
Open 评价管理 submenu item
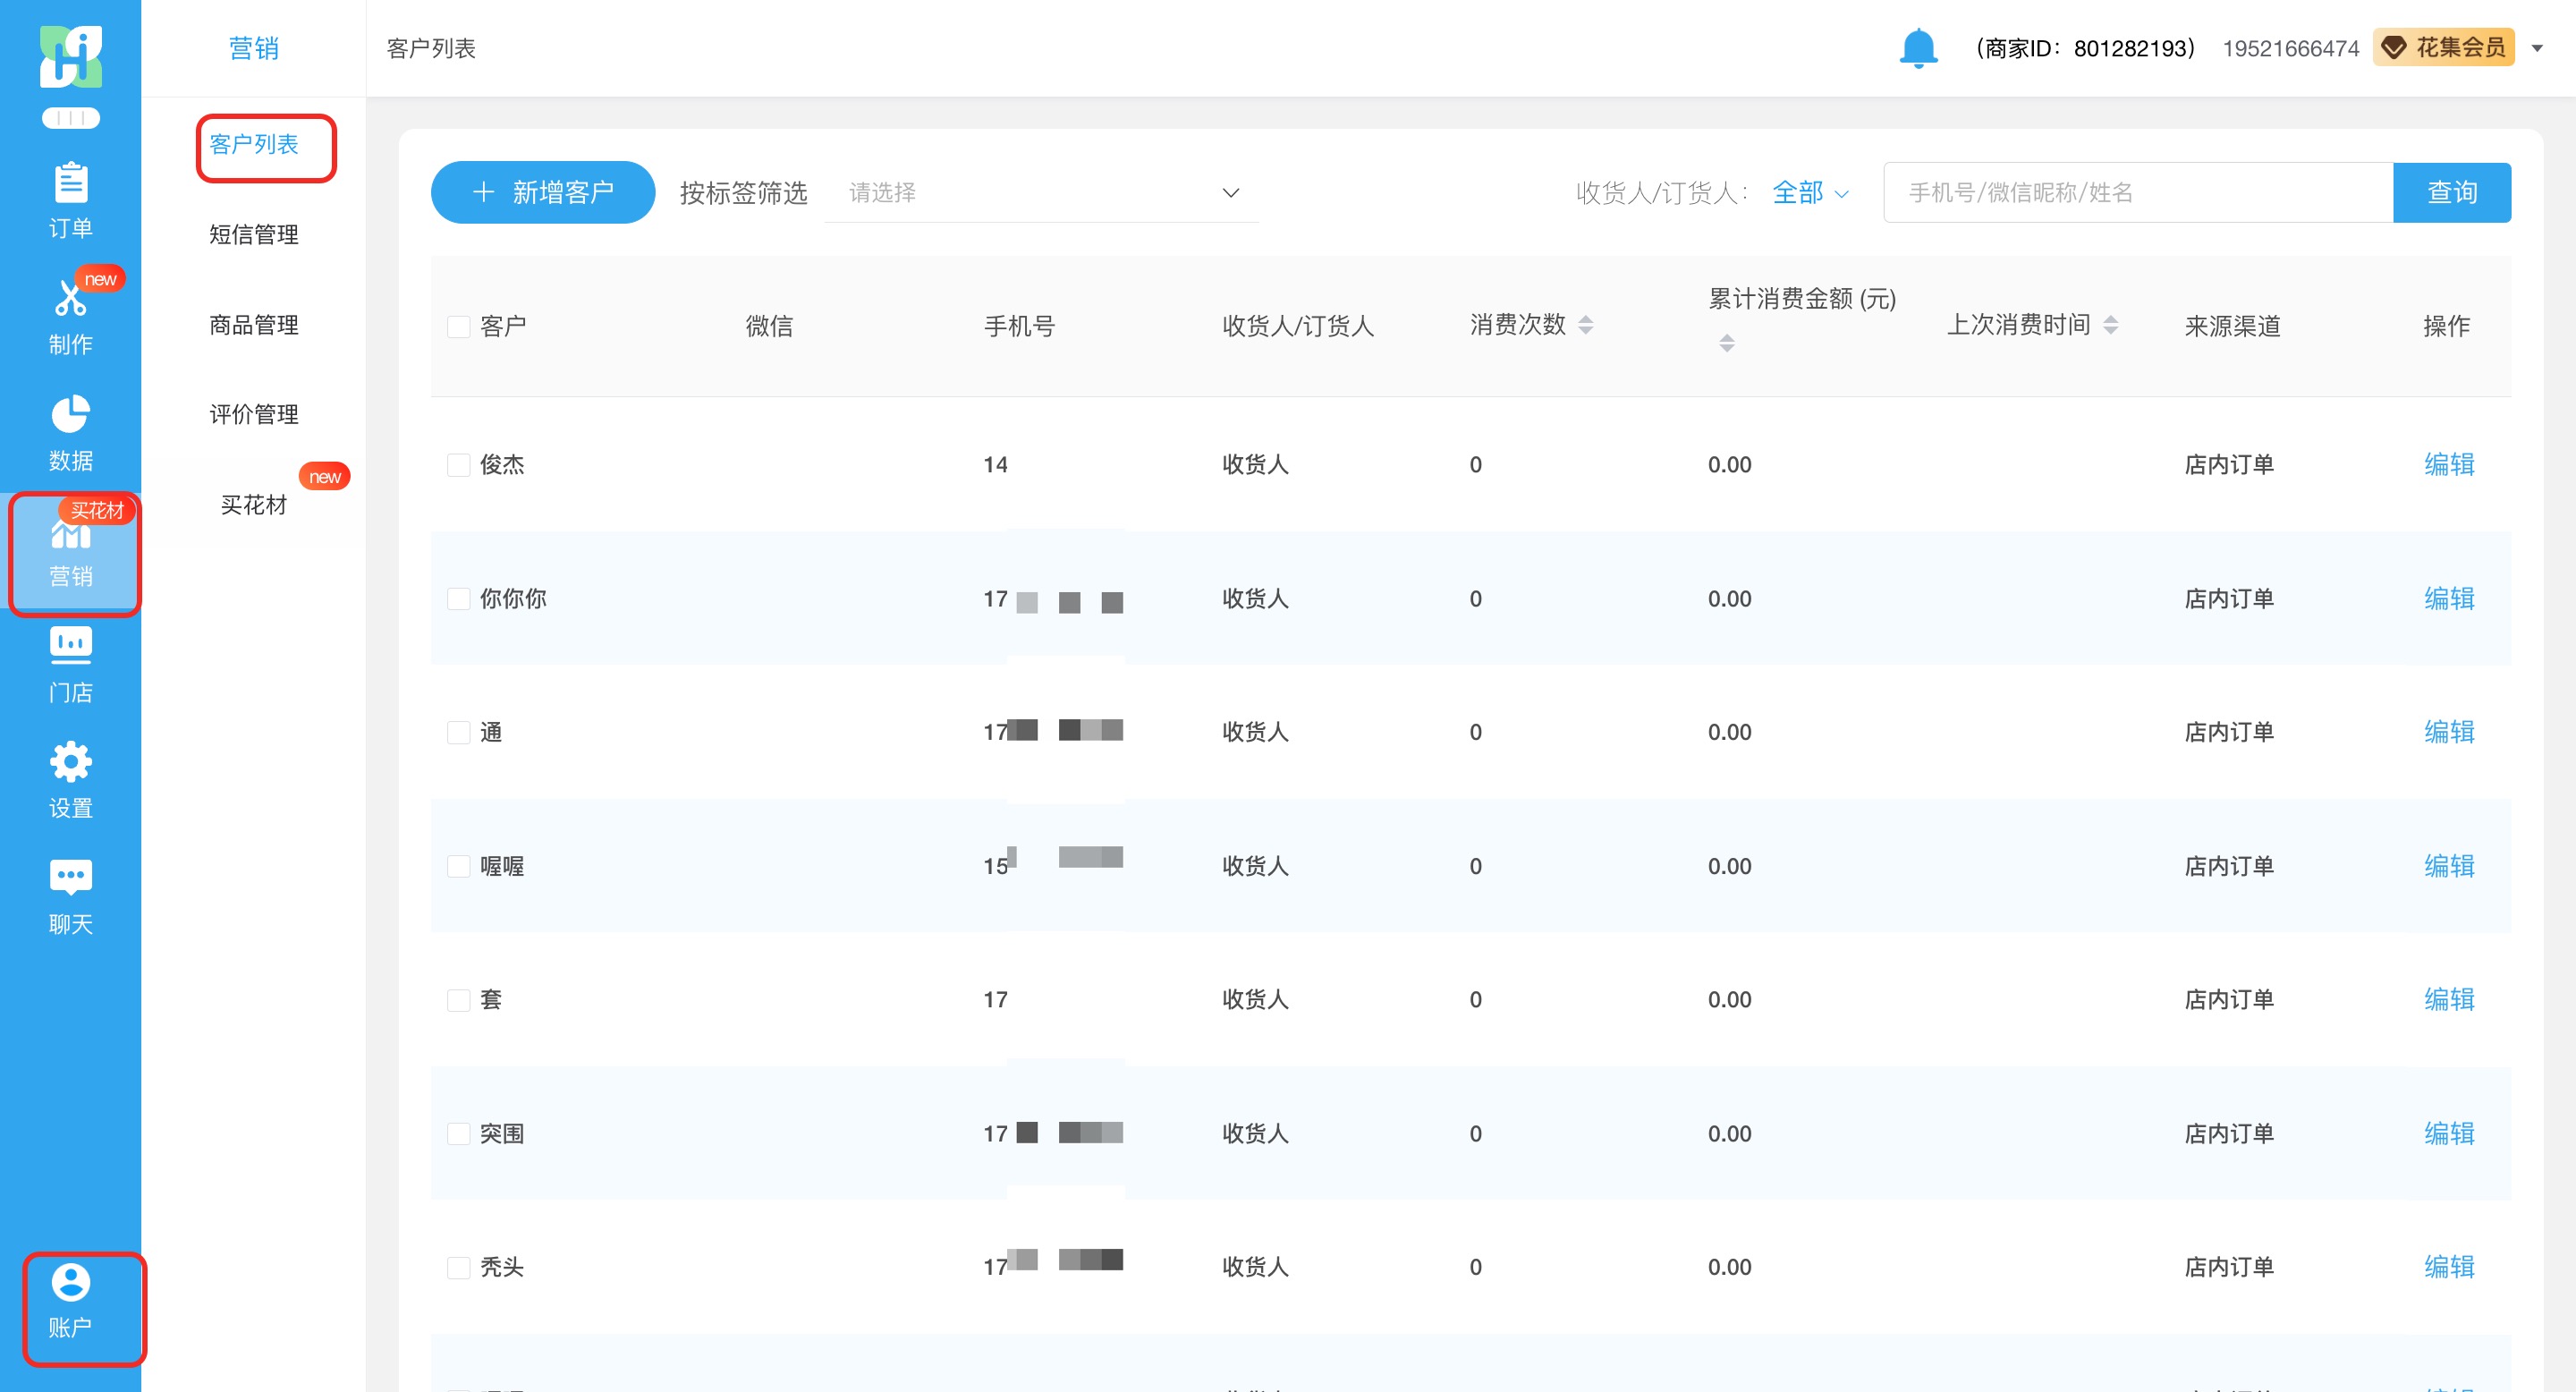pyautogui.click(x=254, y=414)
